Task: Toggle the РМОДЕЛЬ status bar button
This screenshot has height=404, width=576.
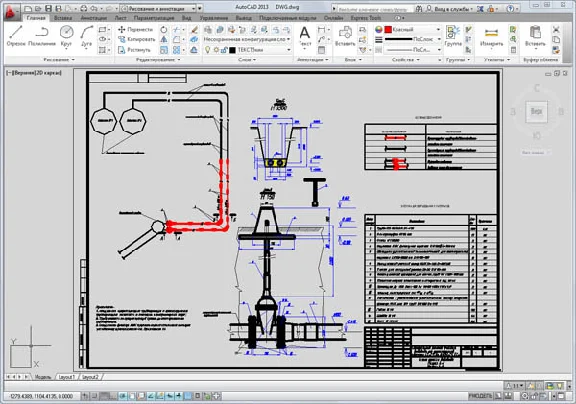Action: click(x=480, y=396)
